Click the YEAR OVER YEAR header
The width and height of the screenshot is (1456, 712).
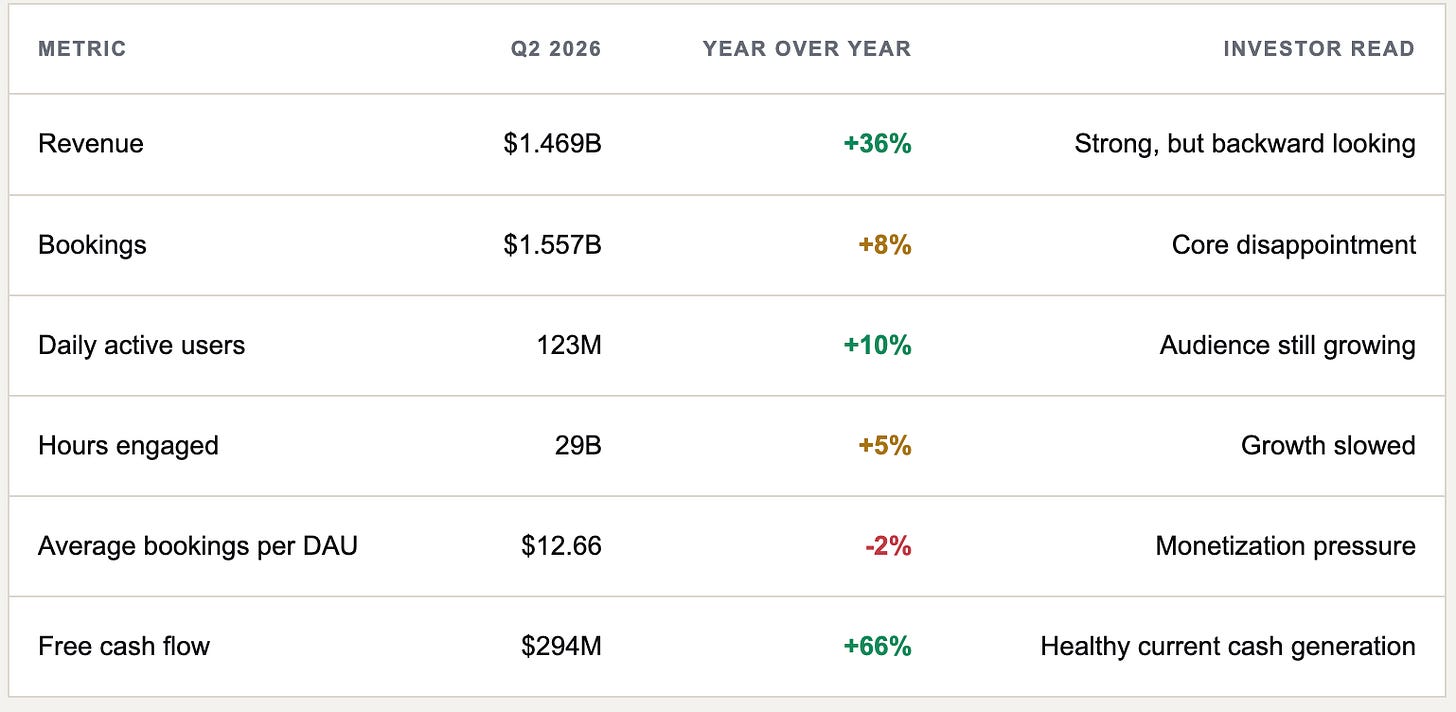point(807,49)
